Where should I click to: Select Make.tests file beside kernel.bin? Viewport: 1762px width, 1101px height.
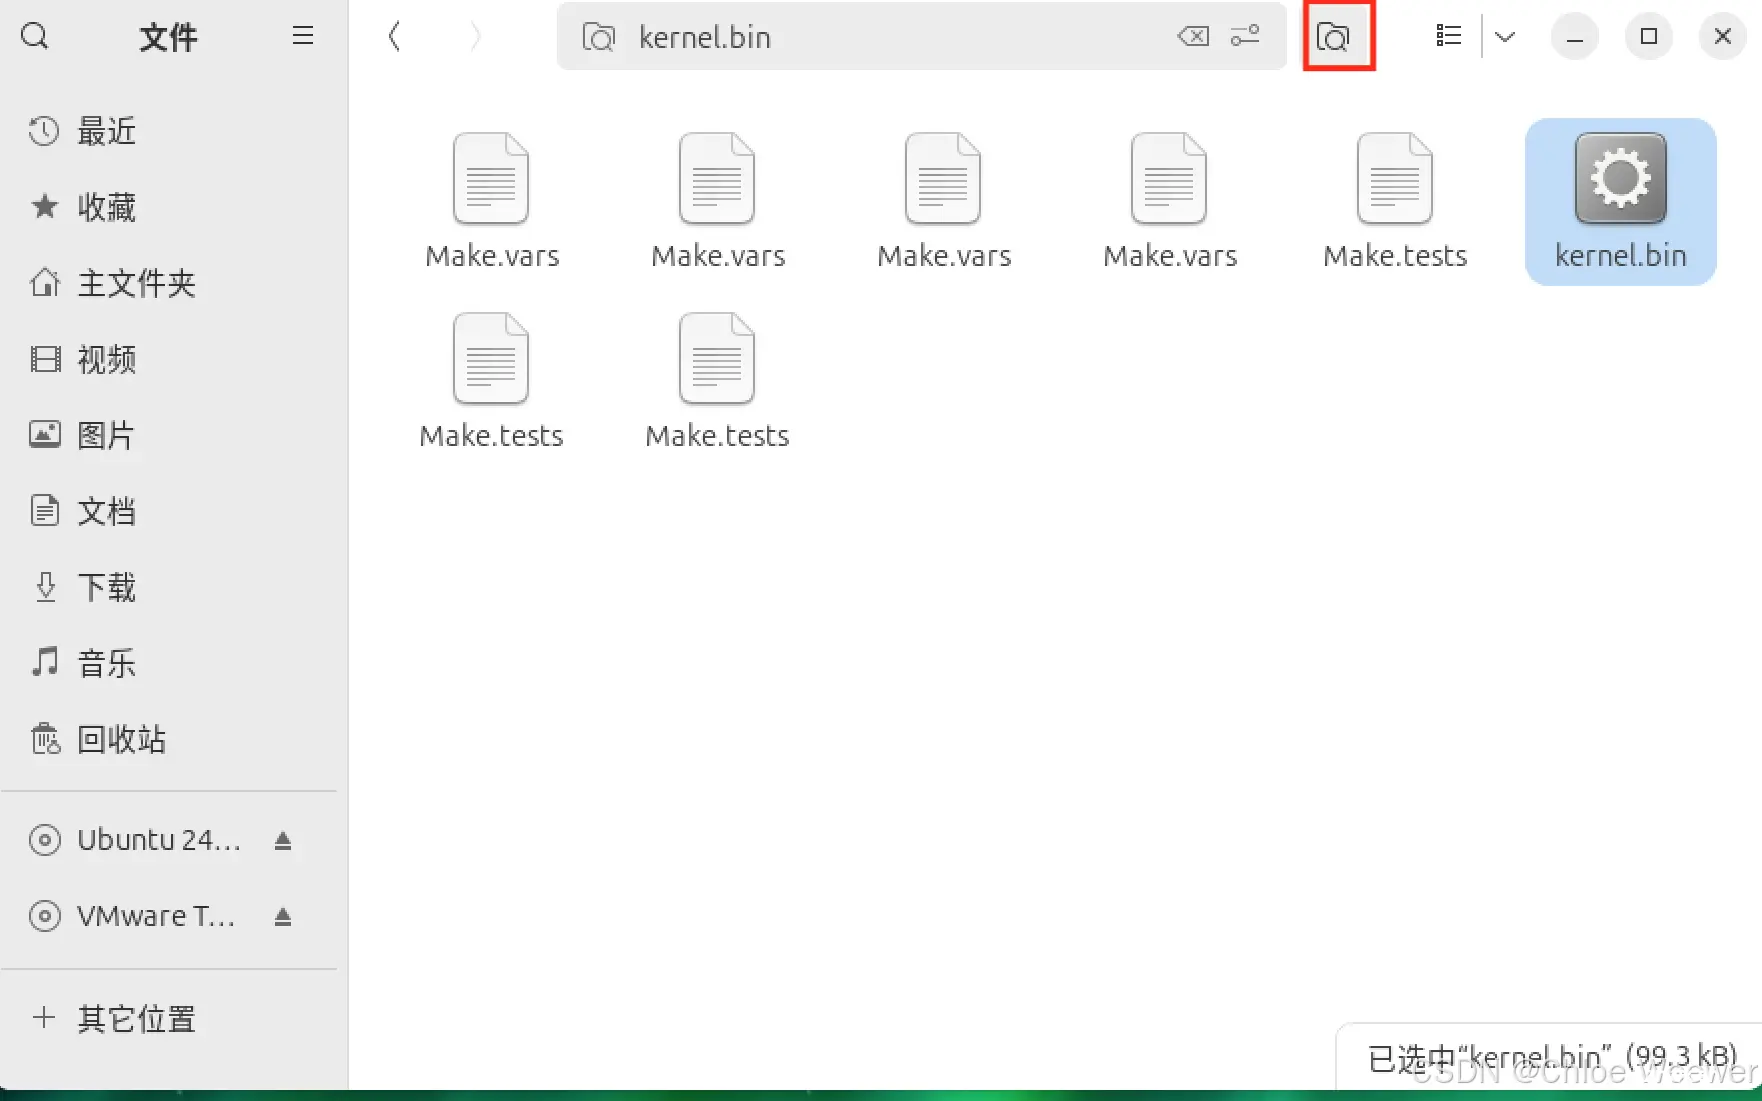[x=1395, y=202]
